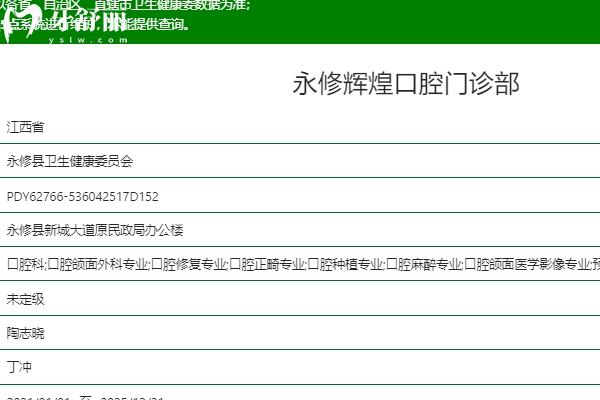Click the registration code PDY62766-536042517D152
Image resolution: width=600 pixels, height=400 pixels.
coord(82,196)
